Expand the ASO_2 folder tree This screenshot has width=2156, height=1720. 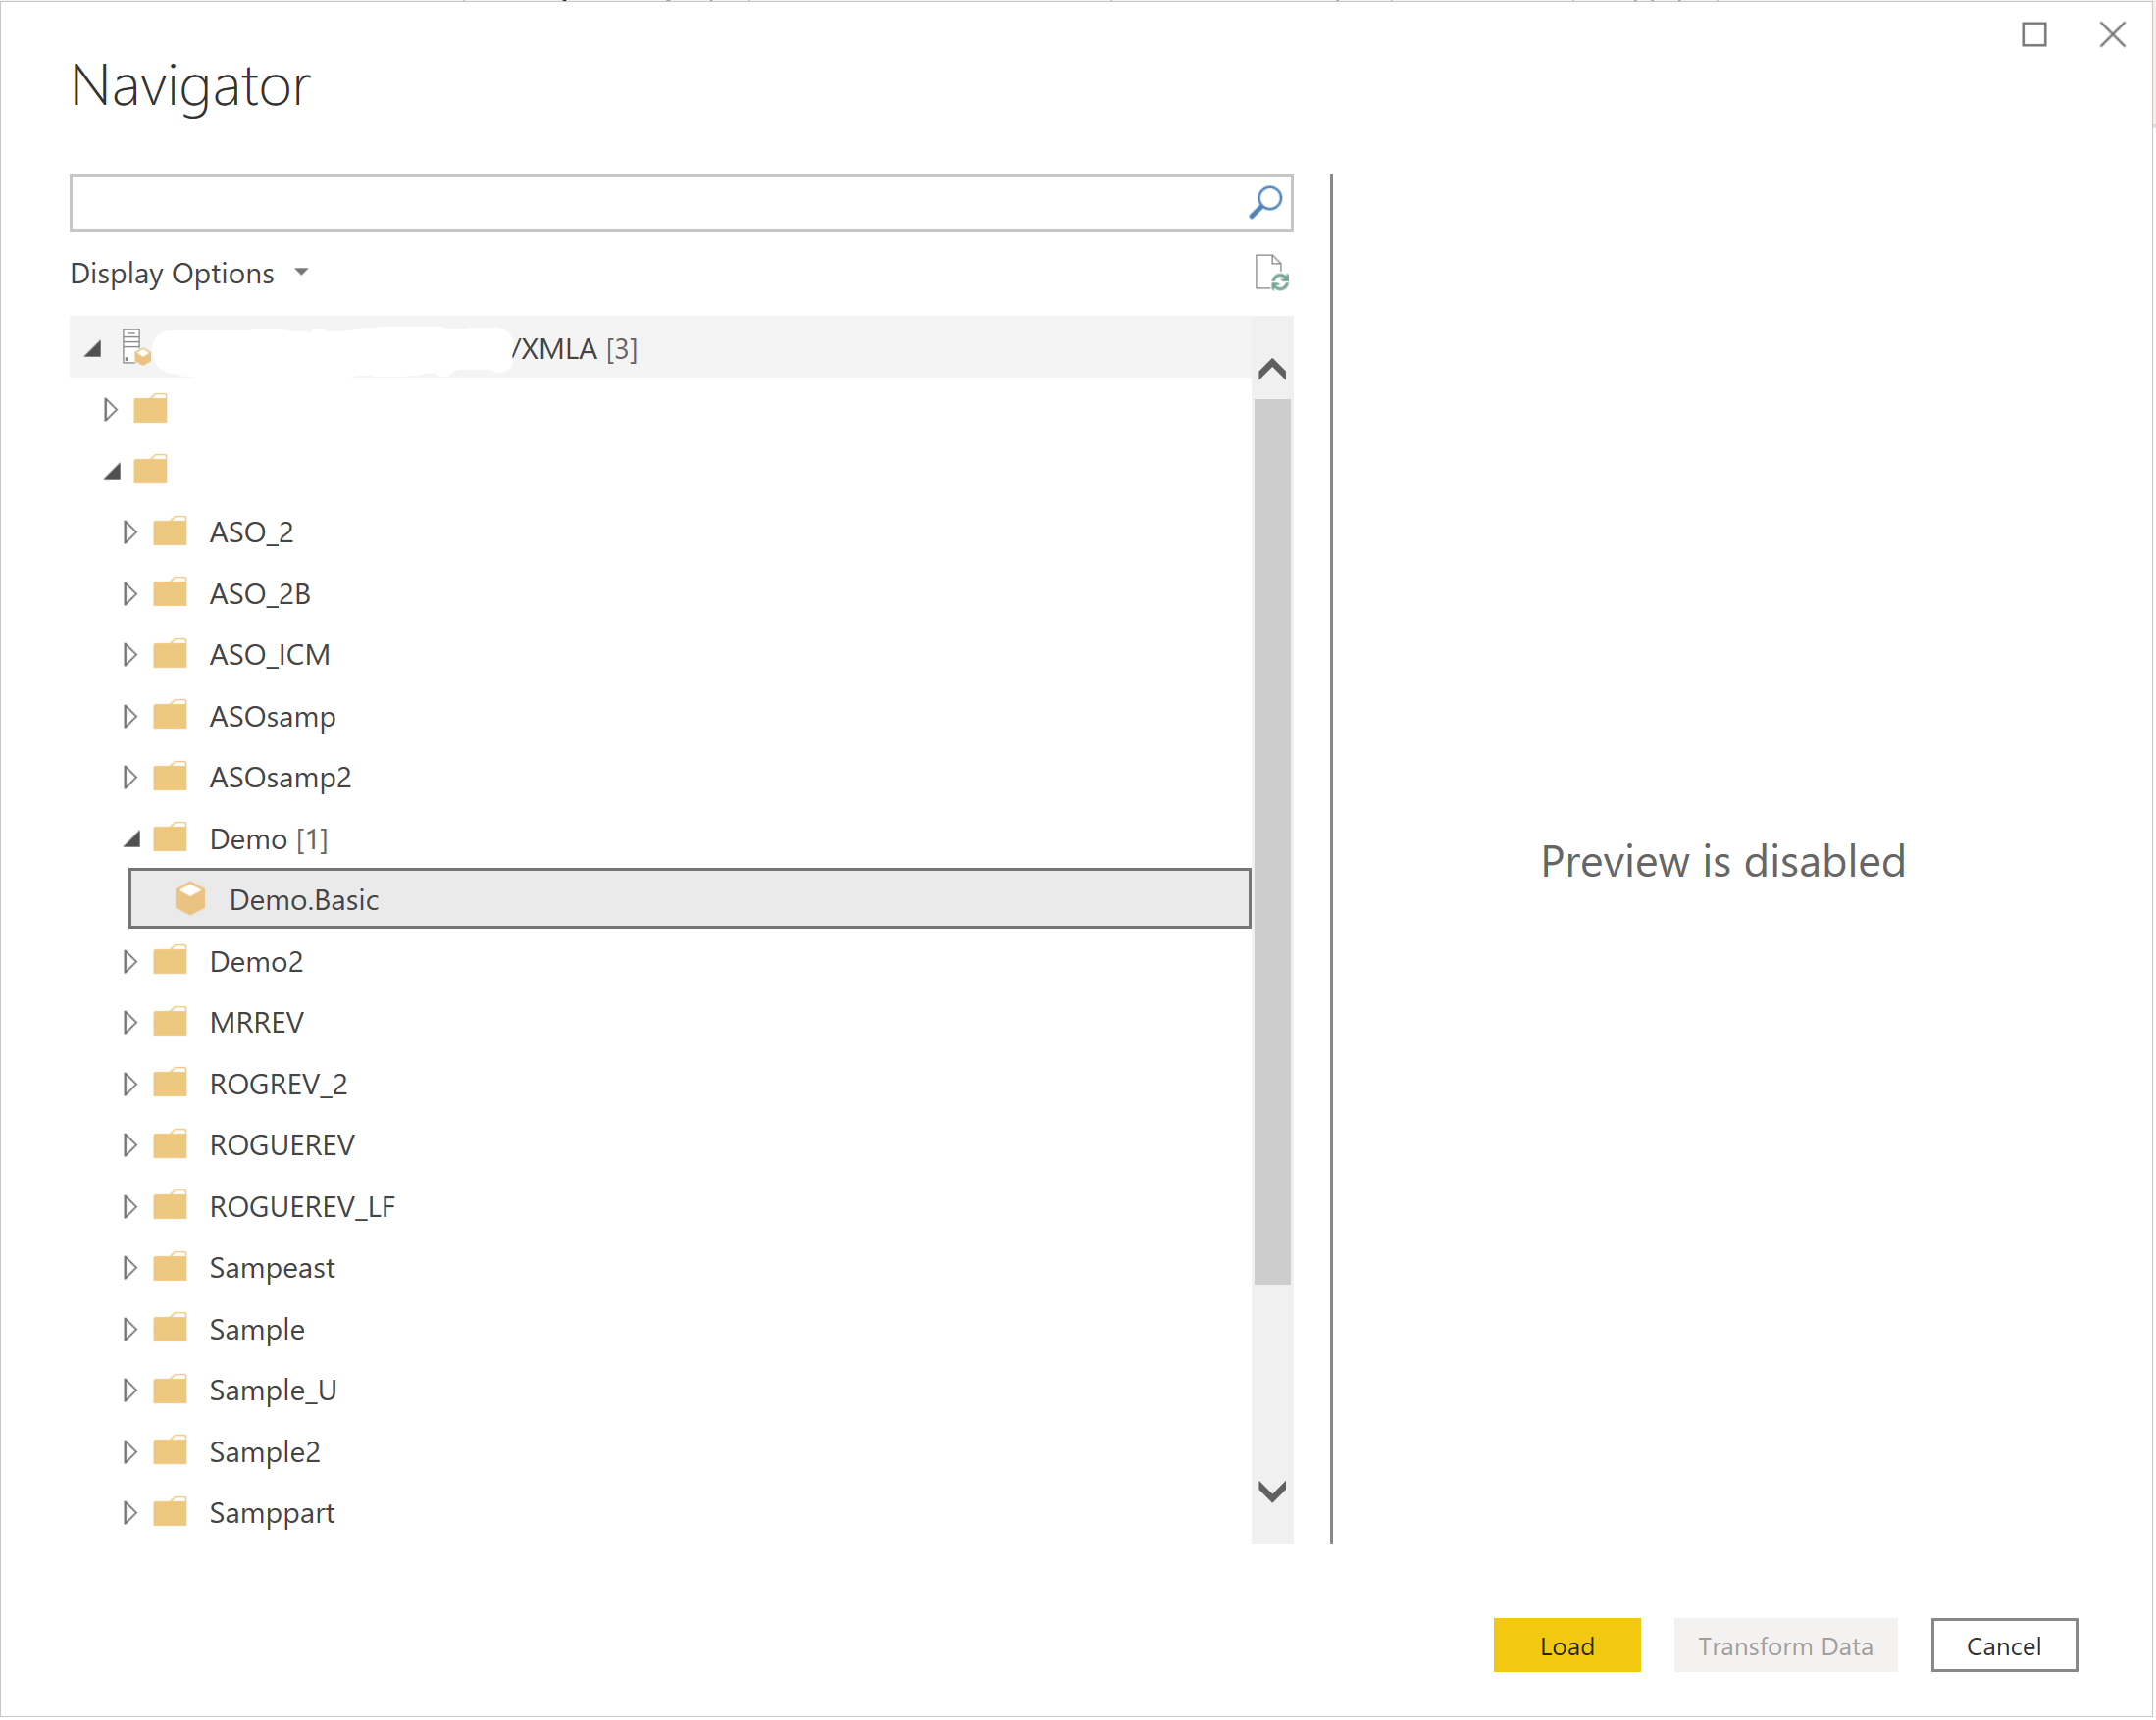[131, 531]
